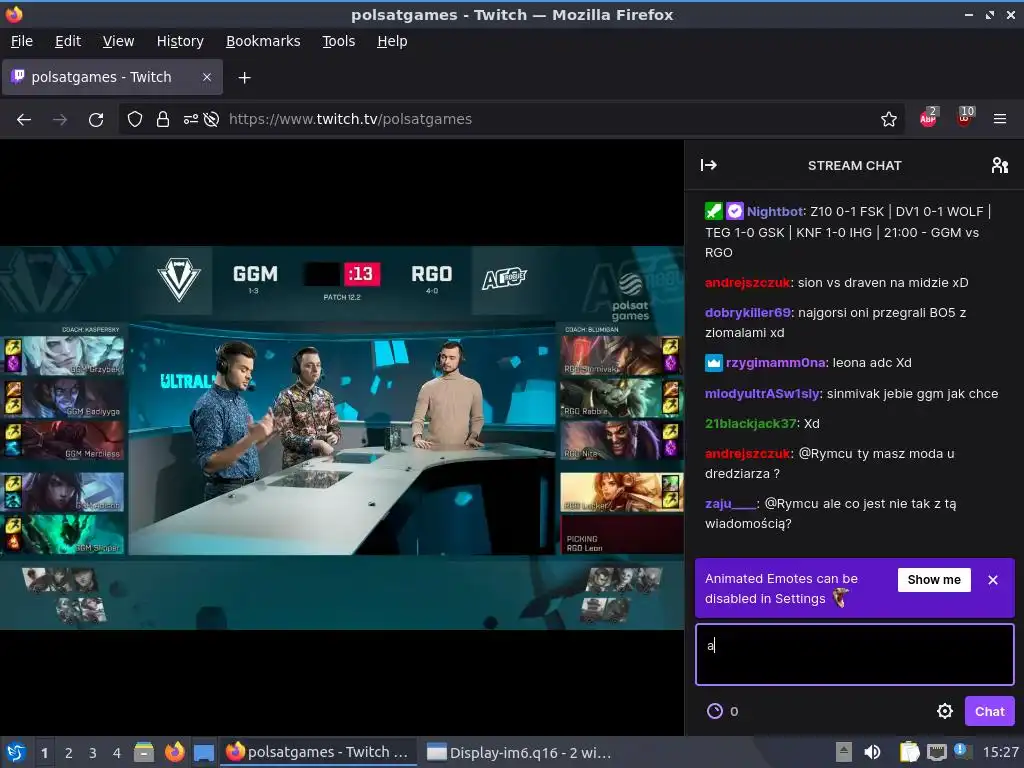Open the Firefox hamburger menu
The height and width of the screenshot is (768, 1024).
point(999,120)
